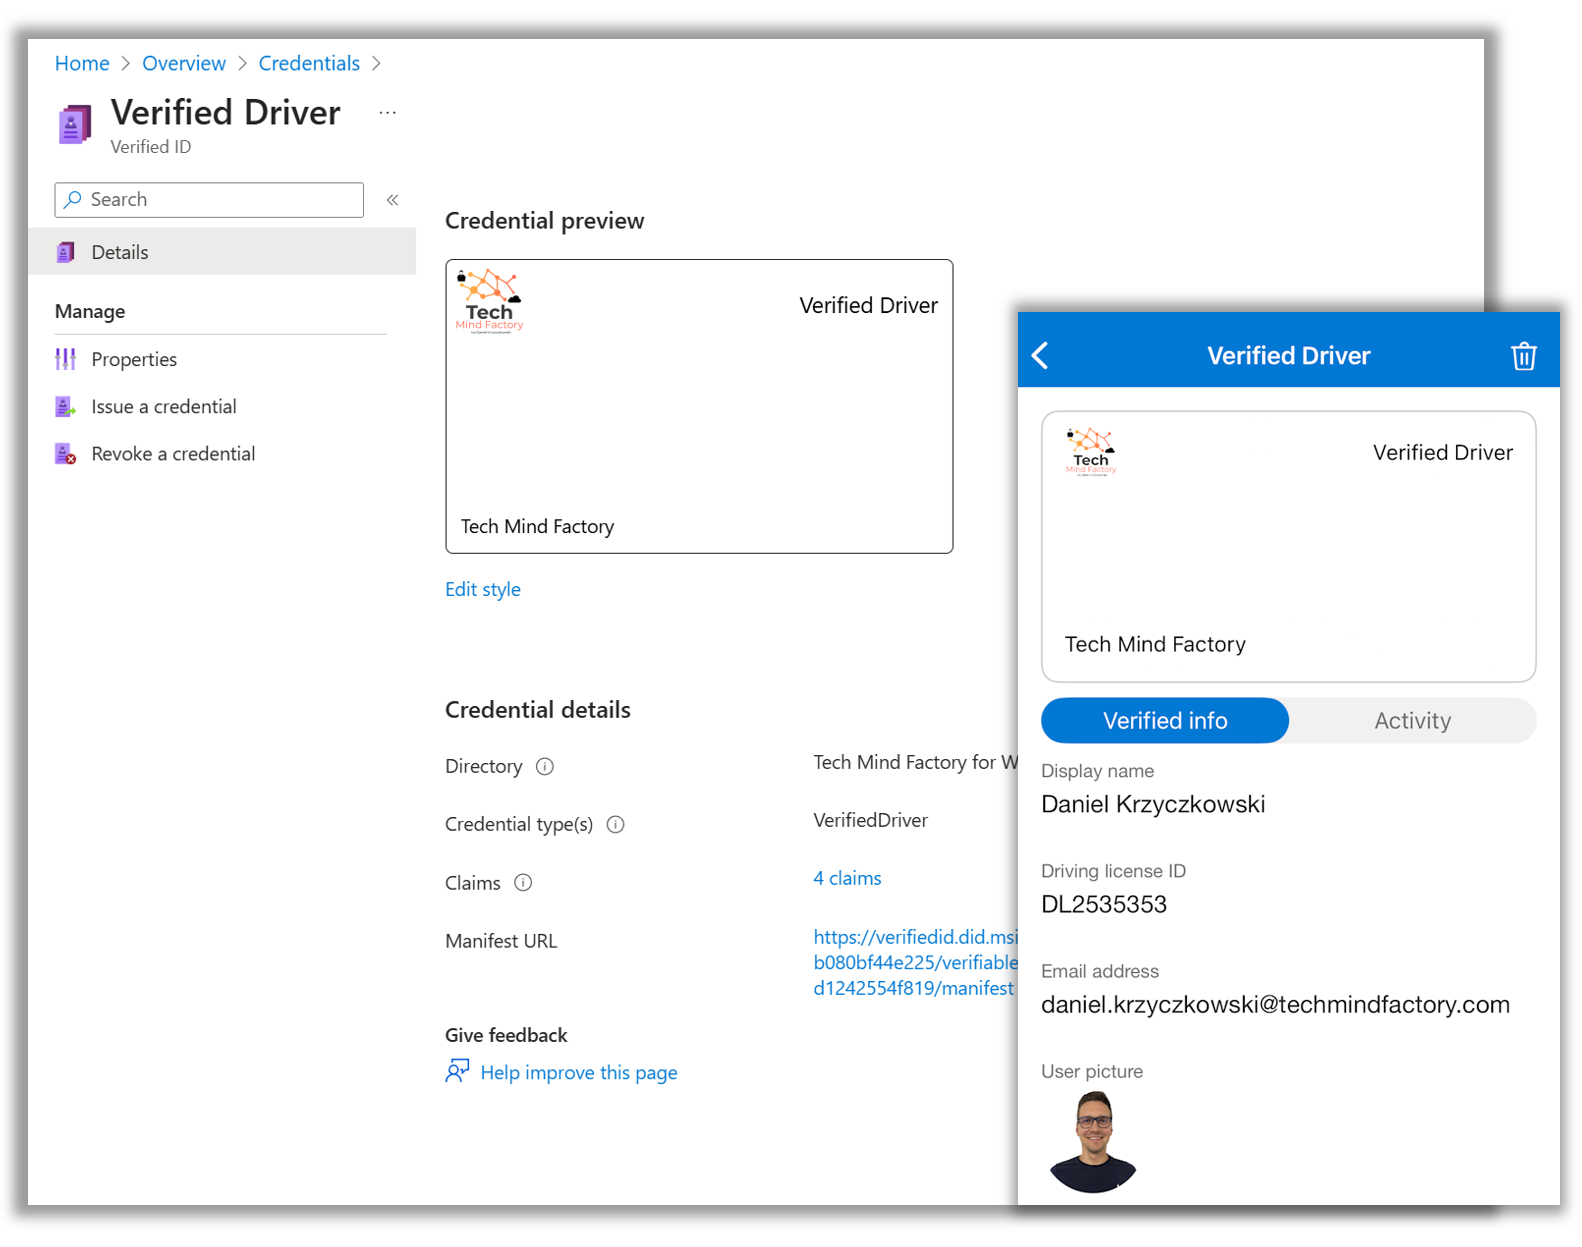Click the Credential type(s) info icon

(616, 825)
